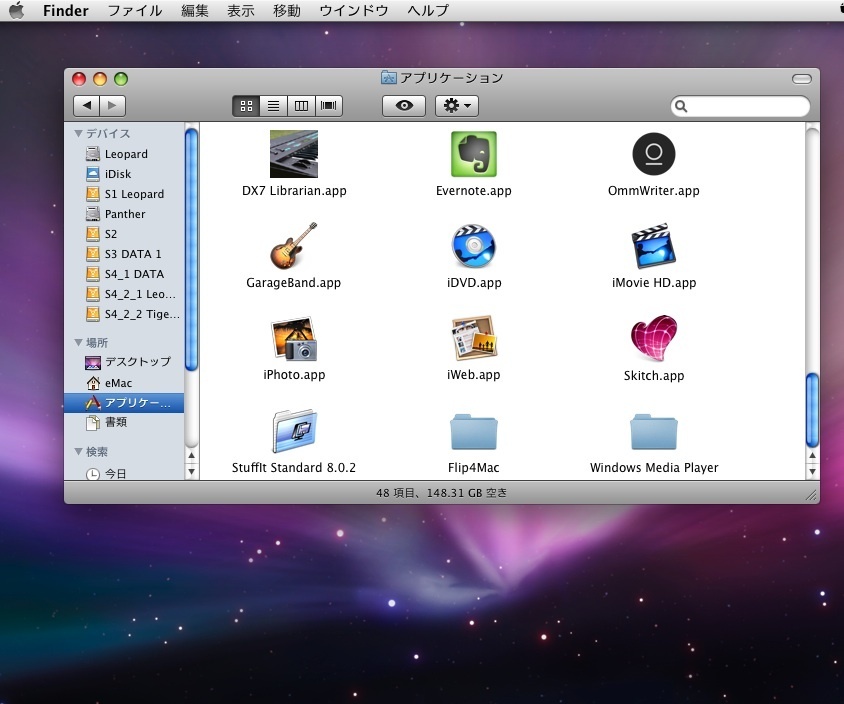This screenshot has height=704, width=844.
Task: Switch to list view mode
Action: click(x=273, y=106)
